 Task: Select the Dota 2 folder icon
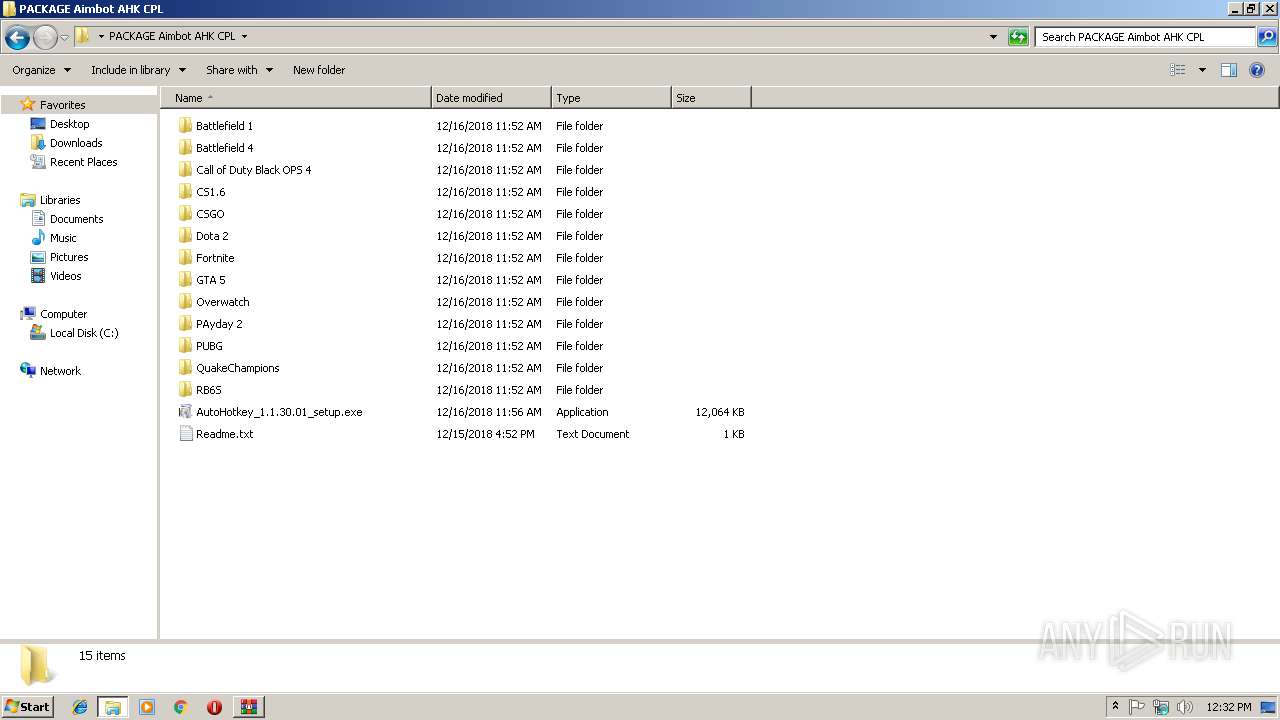coord(185,236)
